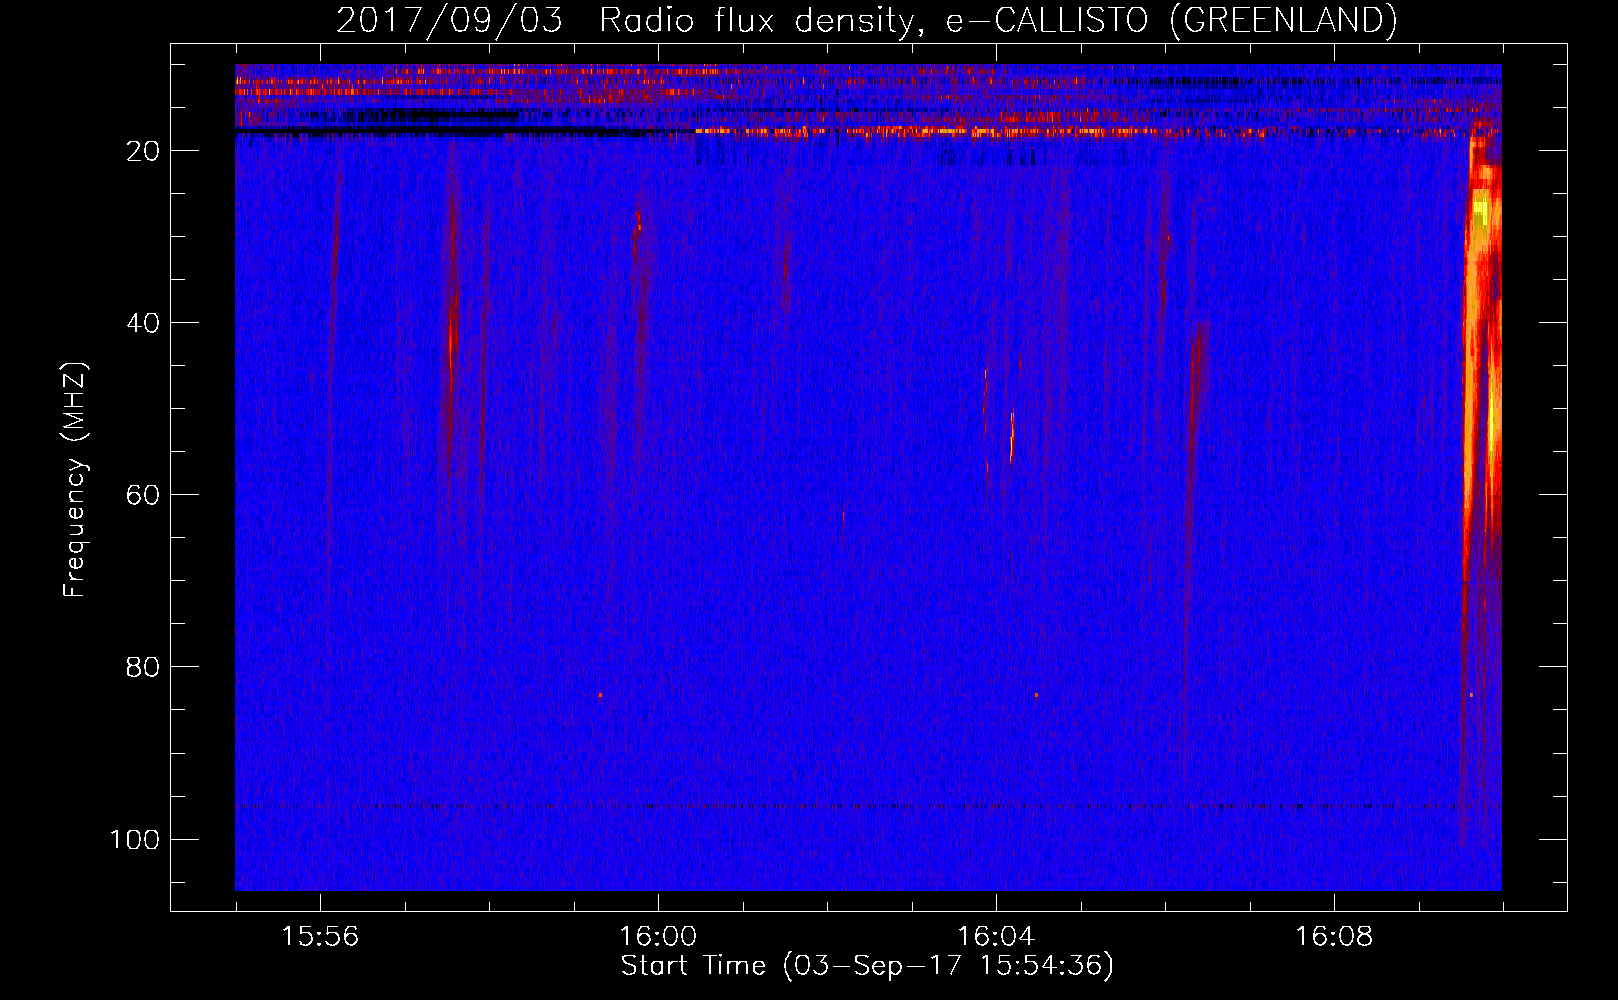Click the "Frequency (MHZ)" axis label

click(x=75, y=479)
